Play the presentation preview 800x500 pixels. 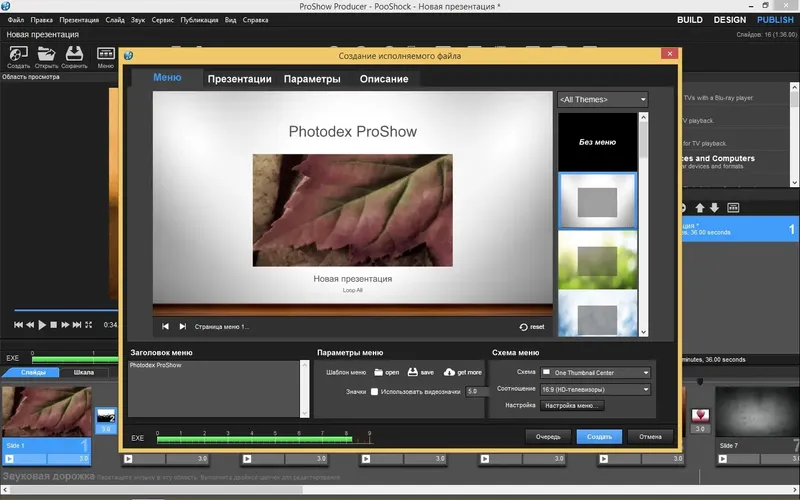click(42, 325)
